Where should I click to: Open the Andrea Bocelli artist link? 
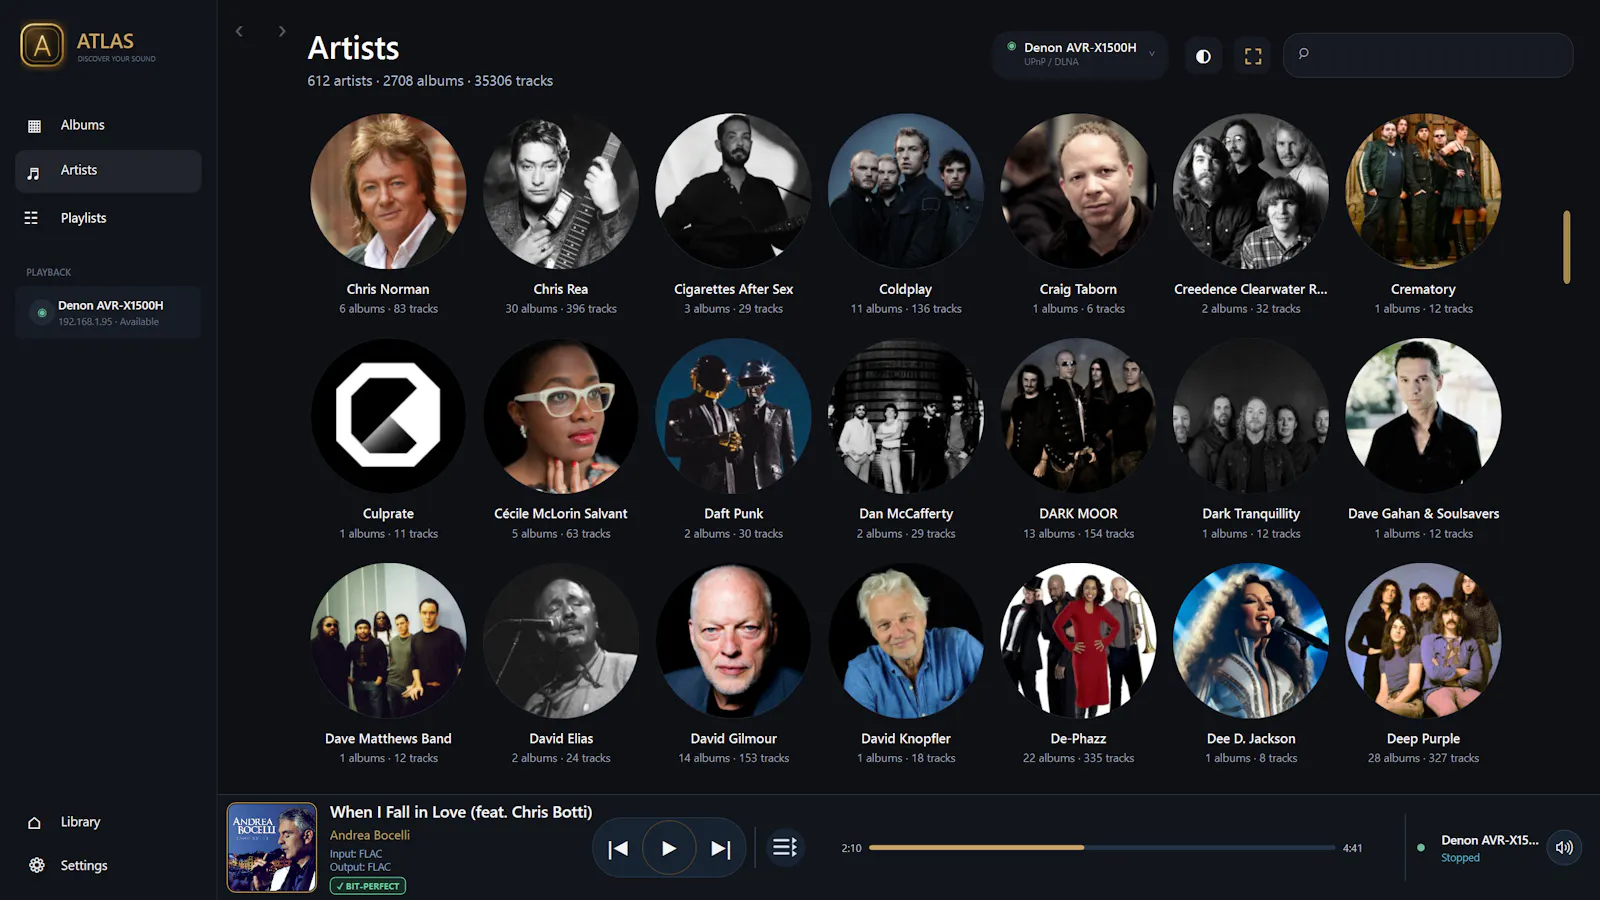pos(370,835)
